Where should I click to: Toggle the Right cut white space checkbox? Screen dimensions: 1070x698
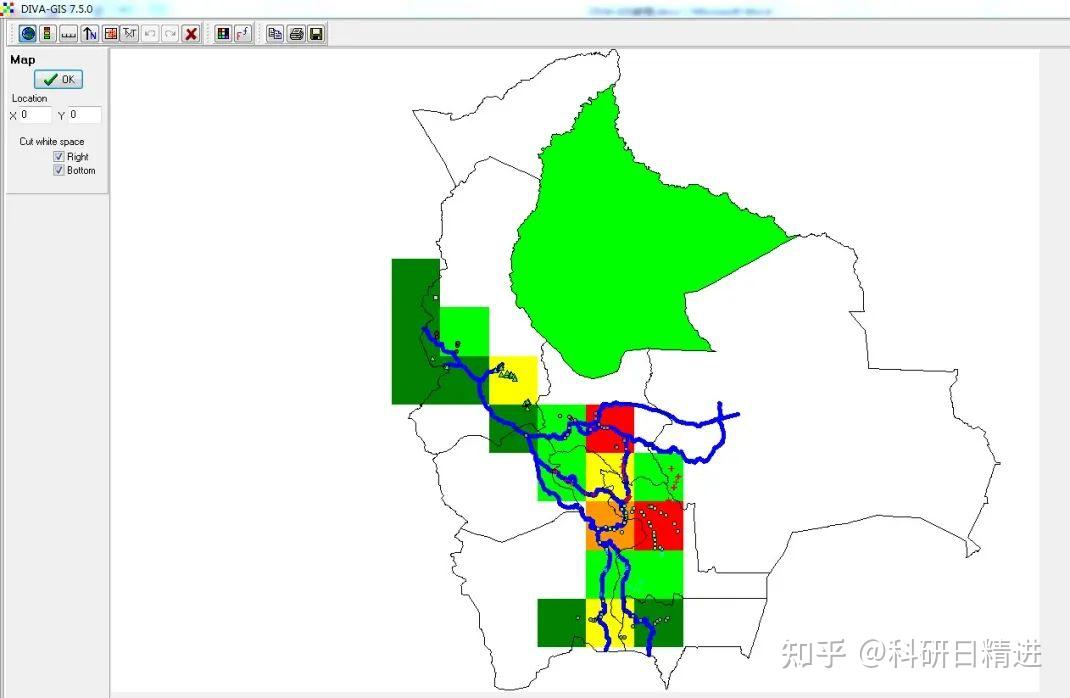[59, 157]
